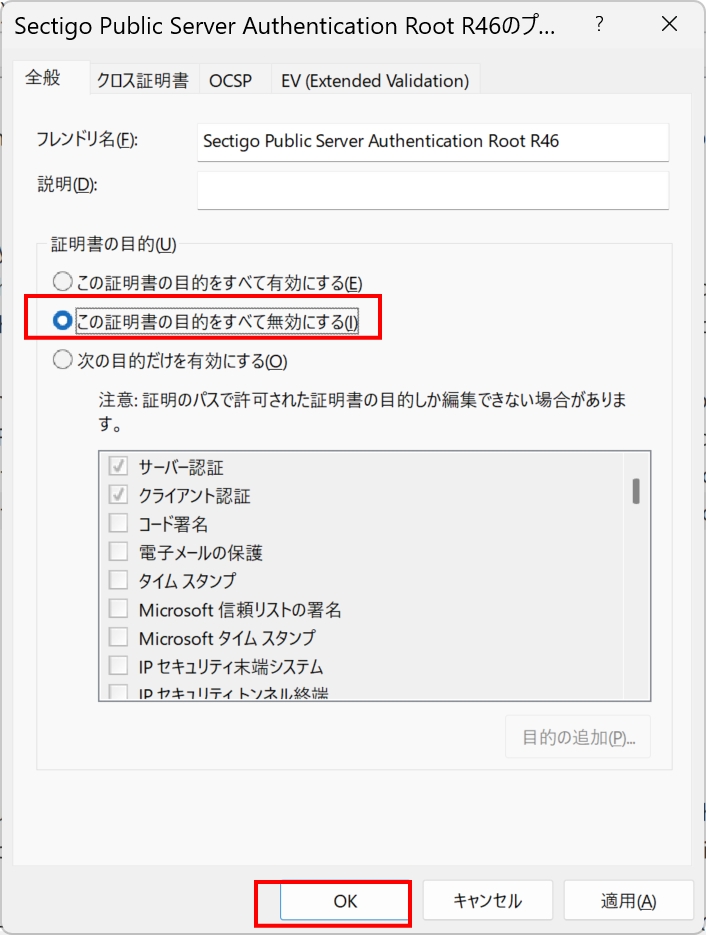Click the 説明 text field
Viewport: 706px width, 935px height.
click(x=433, y=190)
